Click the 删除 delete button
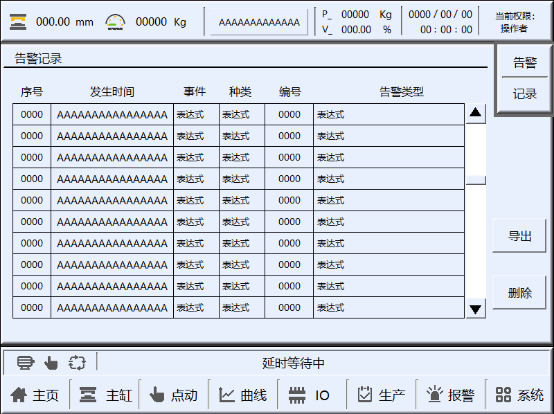This screenshot has width=554, height=414. tap(519, 293)
